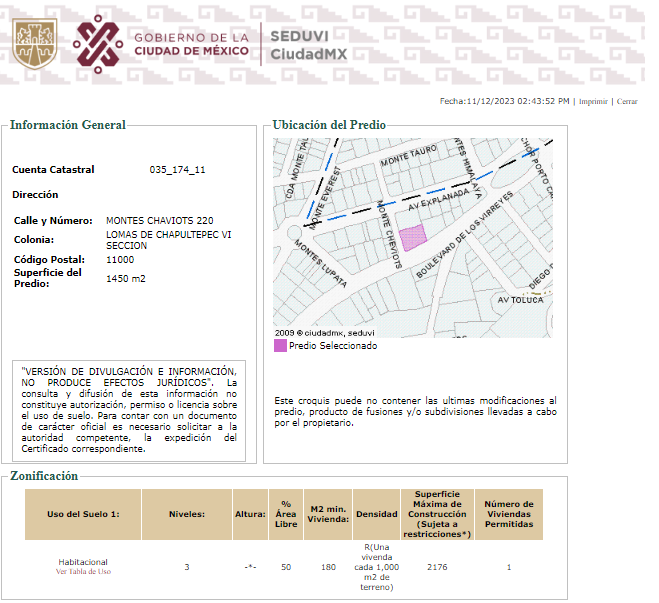Click the Av Explanada label on map
Screen dimensions: 659x603
click(x=438, y=200)
